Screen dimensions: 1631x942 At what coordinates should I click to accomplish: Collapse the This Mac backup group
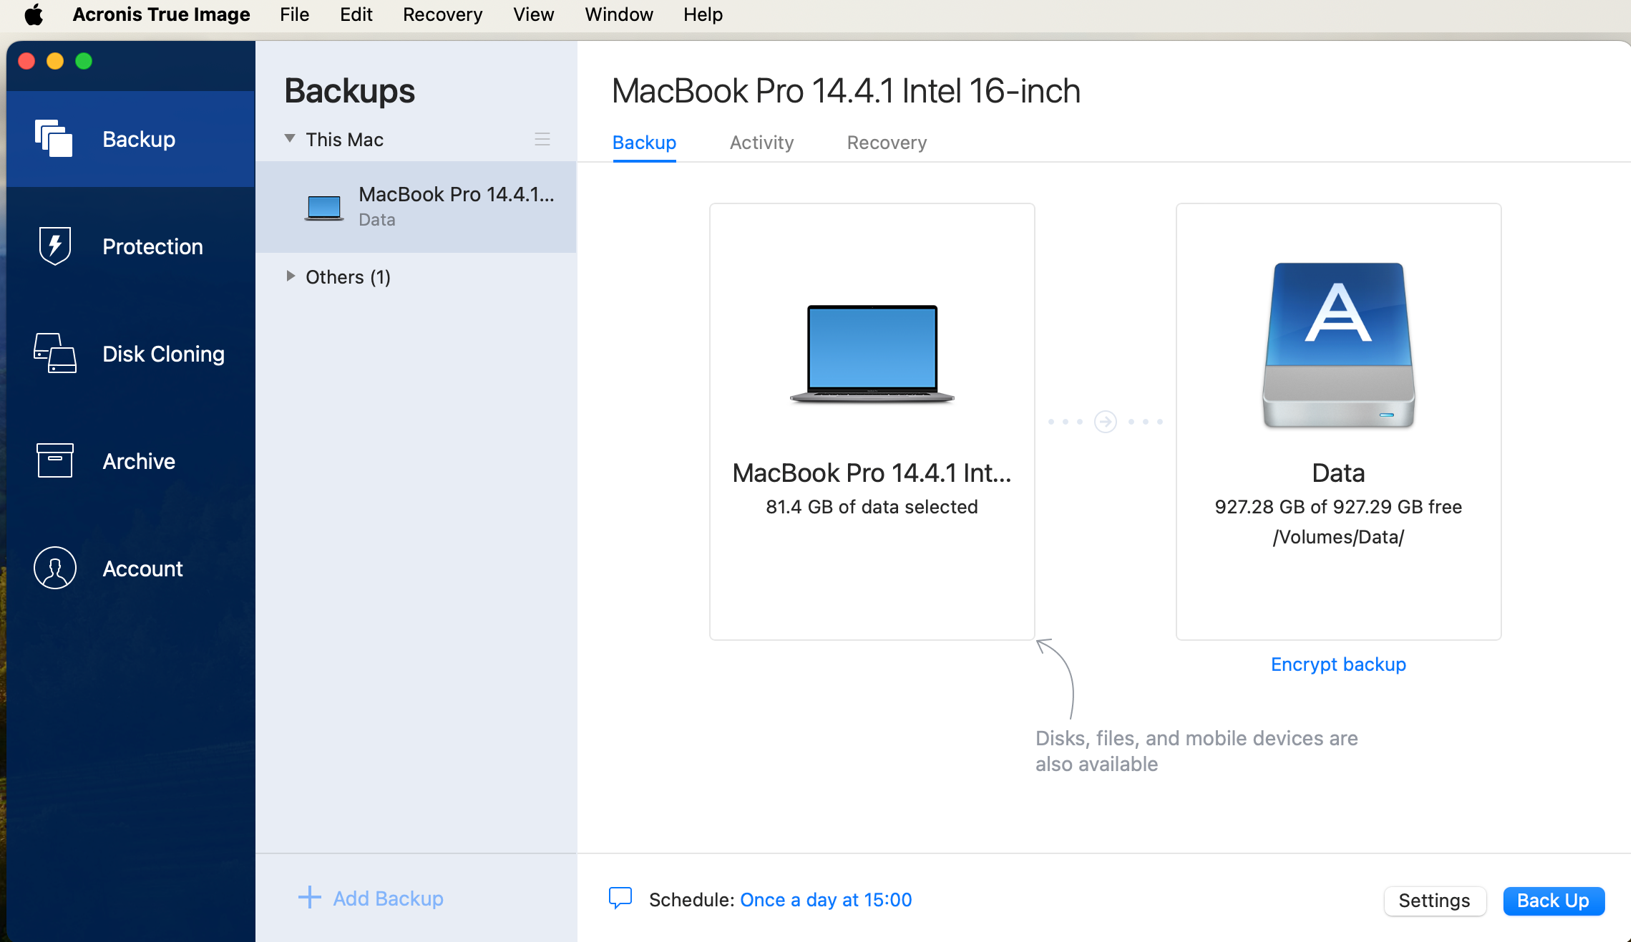[x=290, y=139]
